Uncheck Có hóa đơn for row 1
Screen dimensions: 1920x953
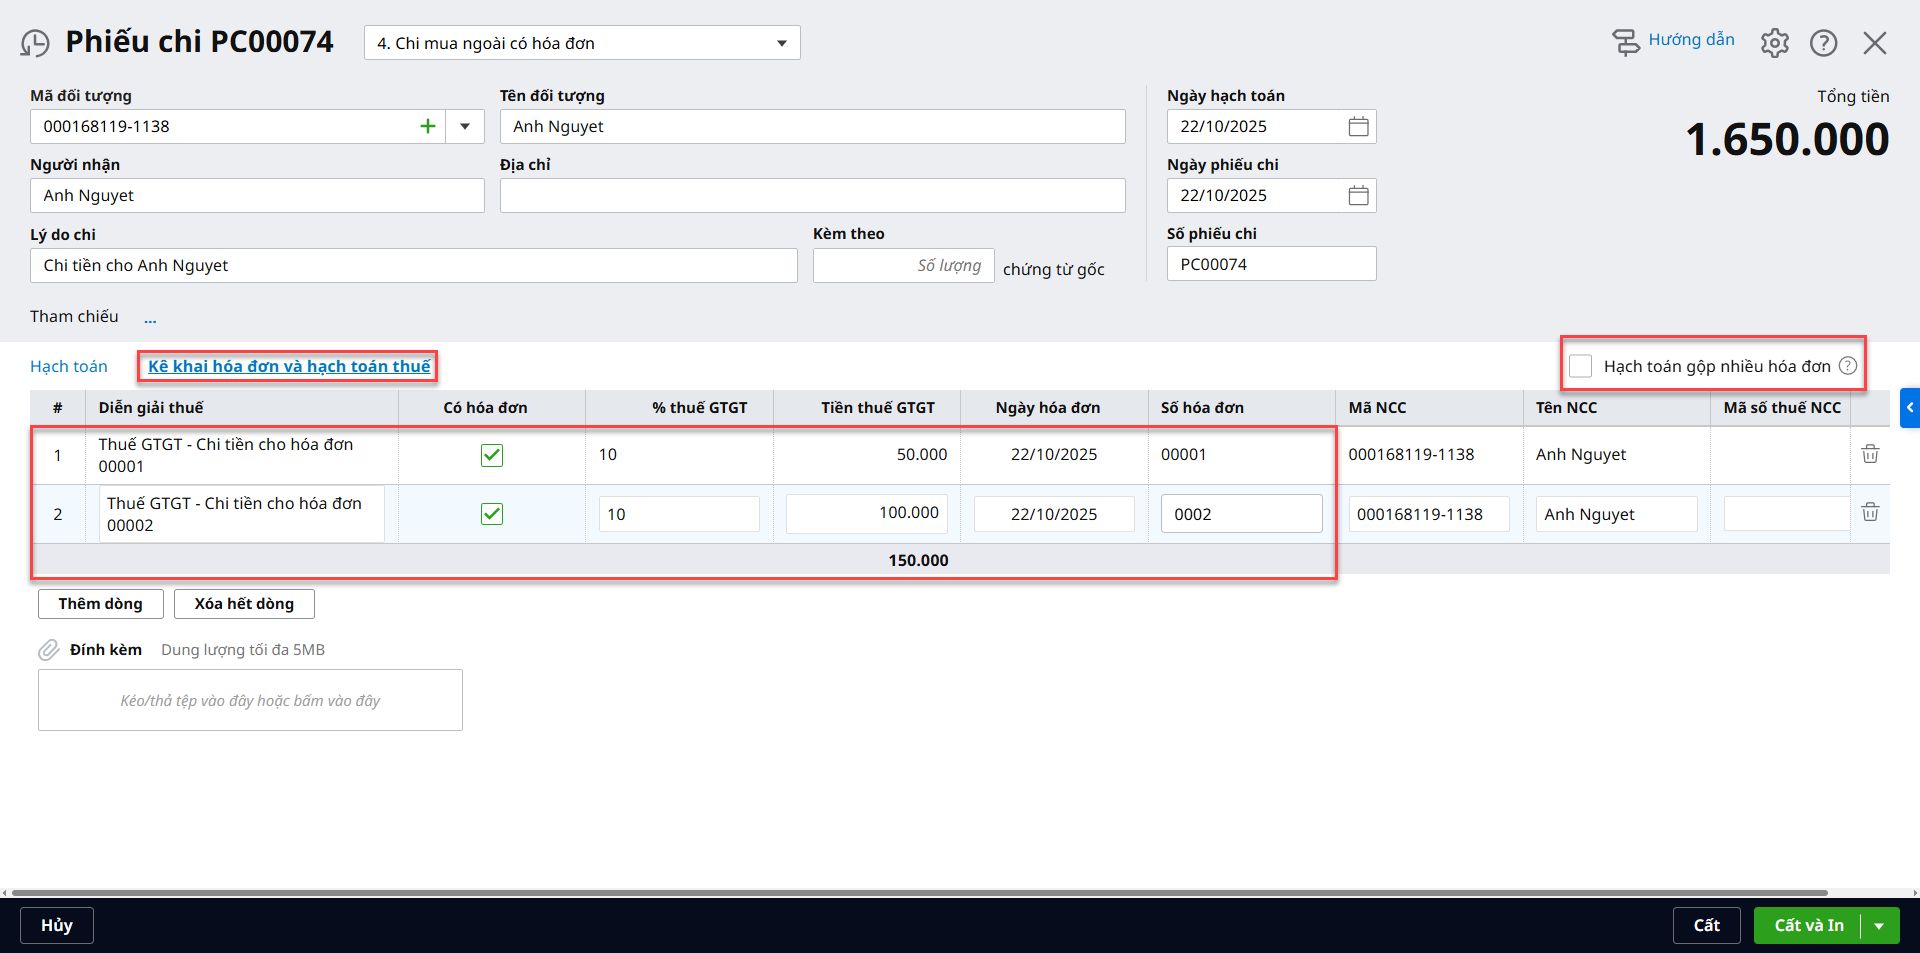click(492, 455)
